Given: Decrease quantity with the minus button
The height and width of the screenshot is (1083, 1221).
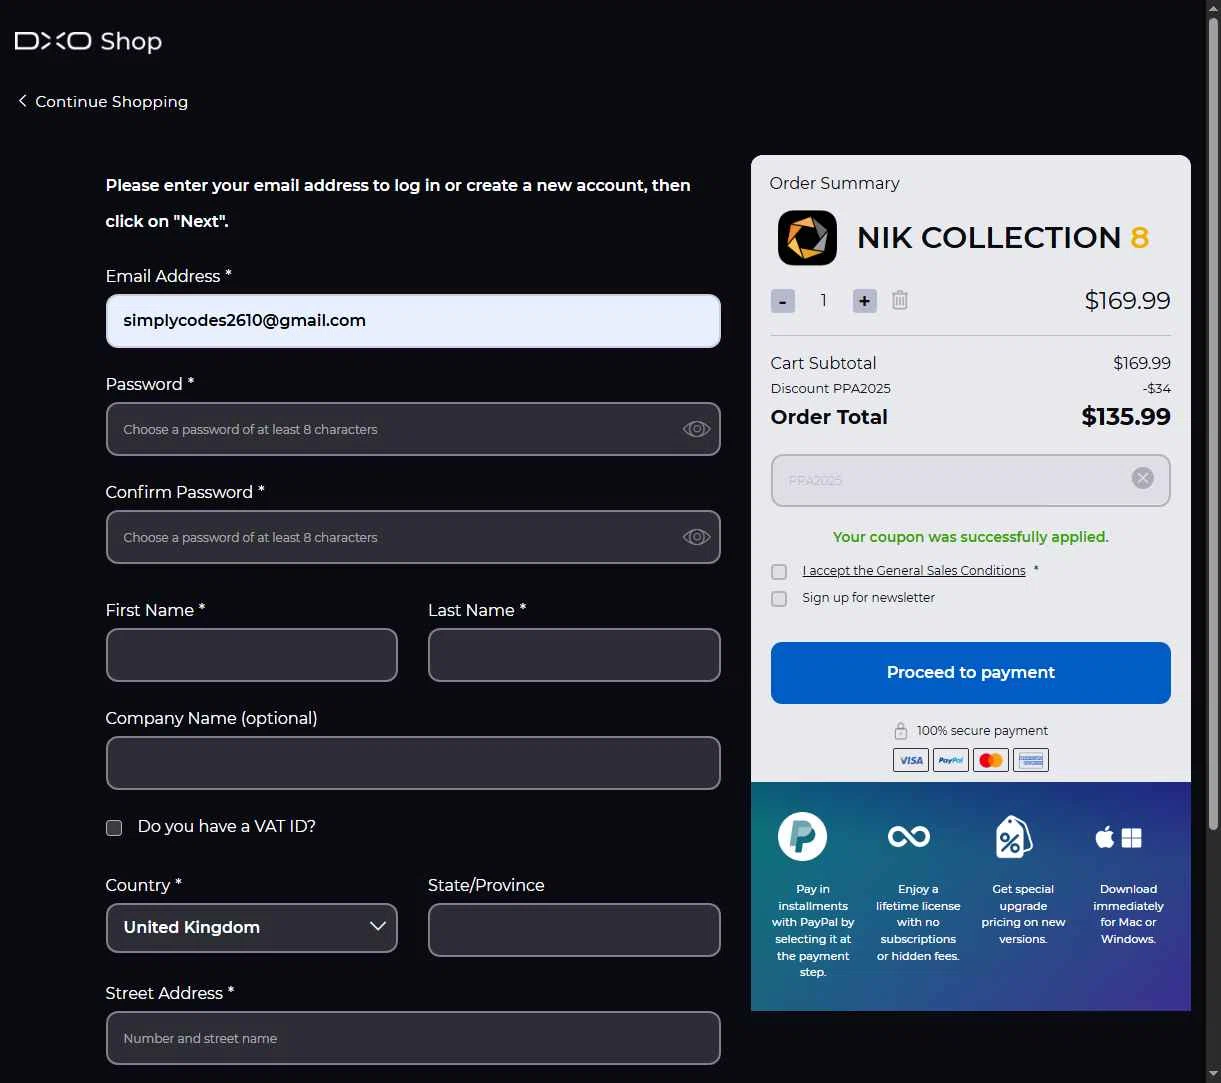Looking at the screenshot, I should click(783, 301).
